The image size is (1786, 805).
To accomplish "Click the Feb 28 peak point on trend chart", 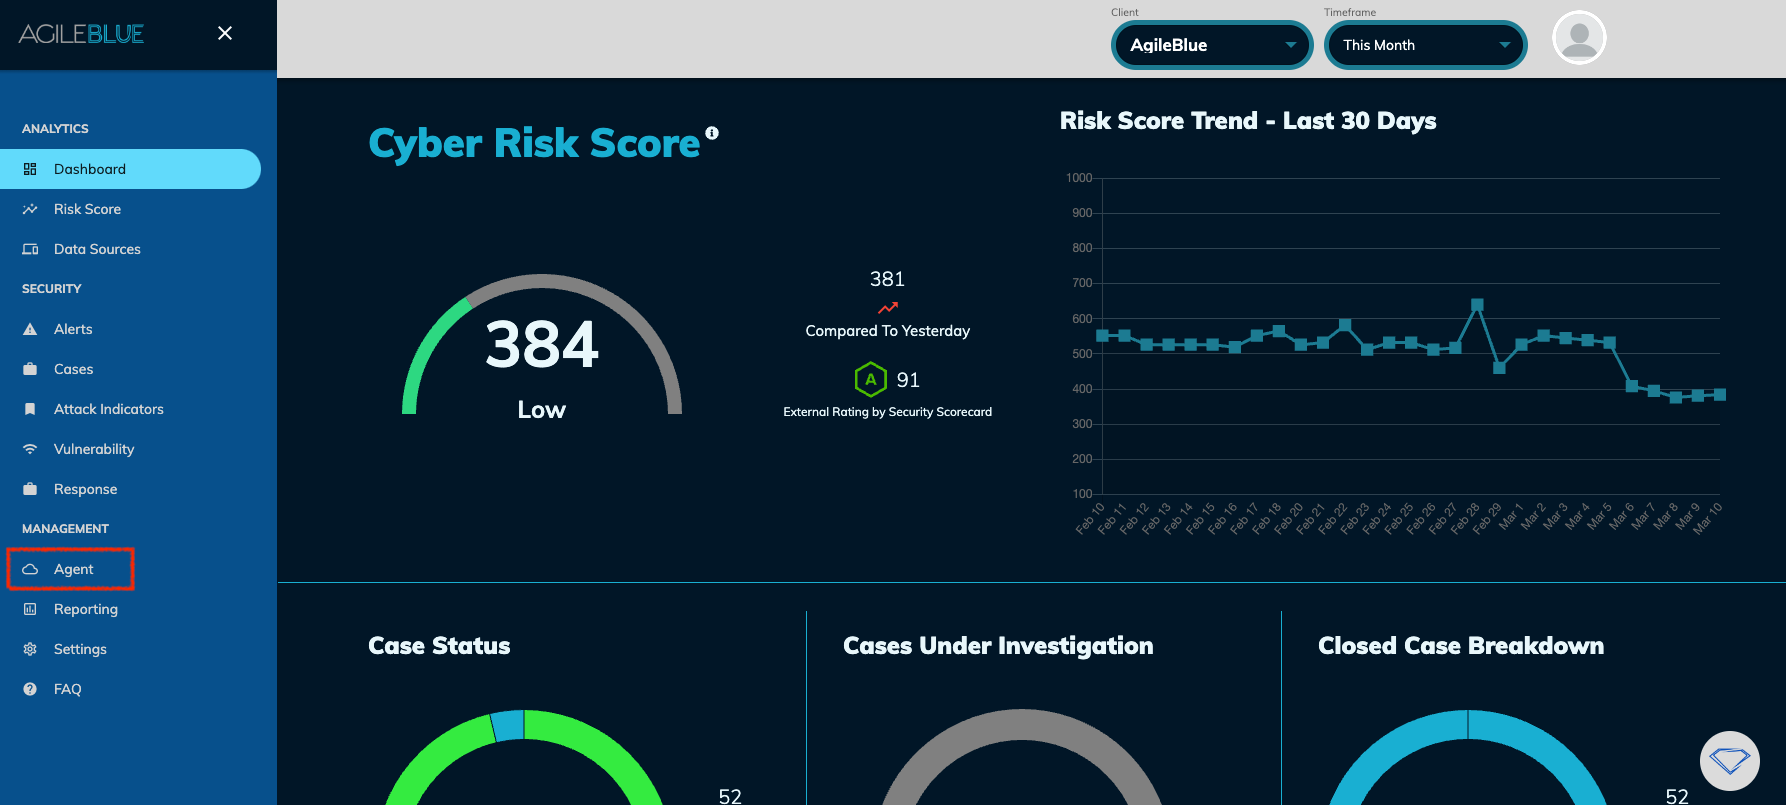I will point(1477,305).
